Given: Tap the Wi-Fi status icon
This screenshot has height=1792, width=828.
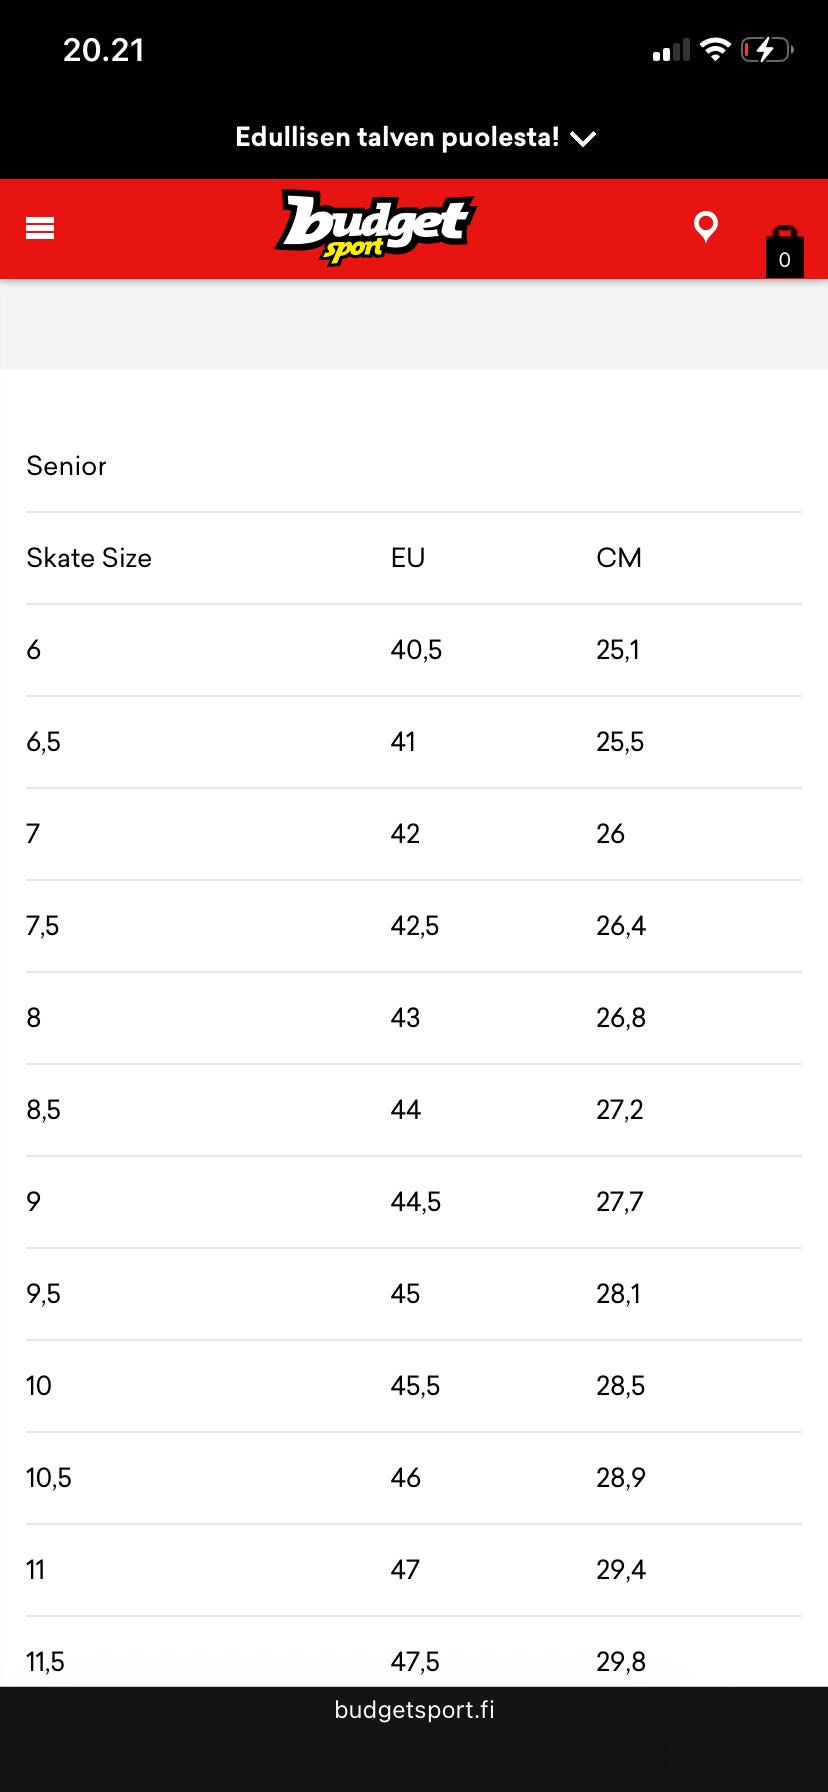Looking at the screenshot, I should coord(715,49).
